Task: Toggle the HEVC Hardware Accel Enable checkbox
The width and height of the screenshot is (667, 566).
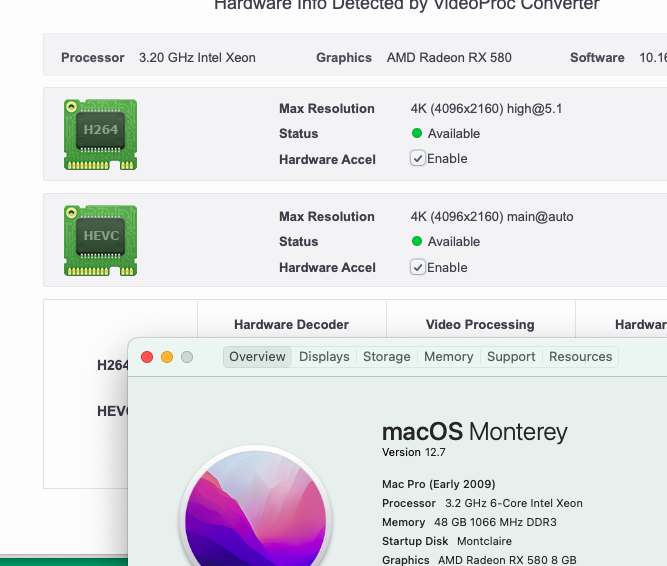Action: [x=418, y=267]
